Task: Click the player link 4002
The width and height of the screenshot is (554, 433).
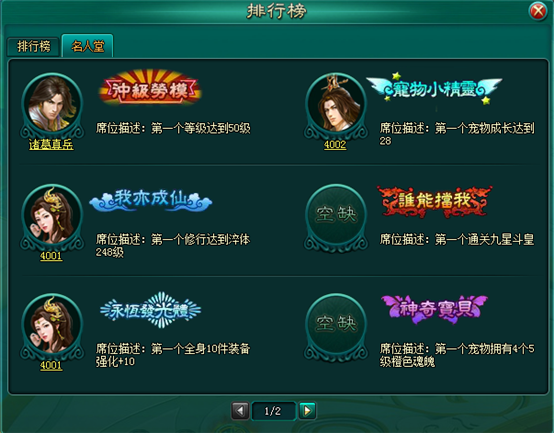Action: (x=335, y=144)
